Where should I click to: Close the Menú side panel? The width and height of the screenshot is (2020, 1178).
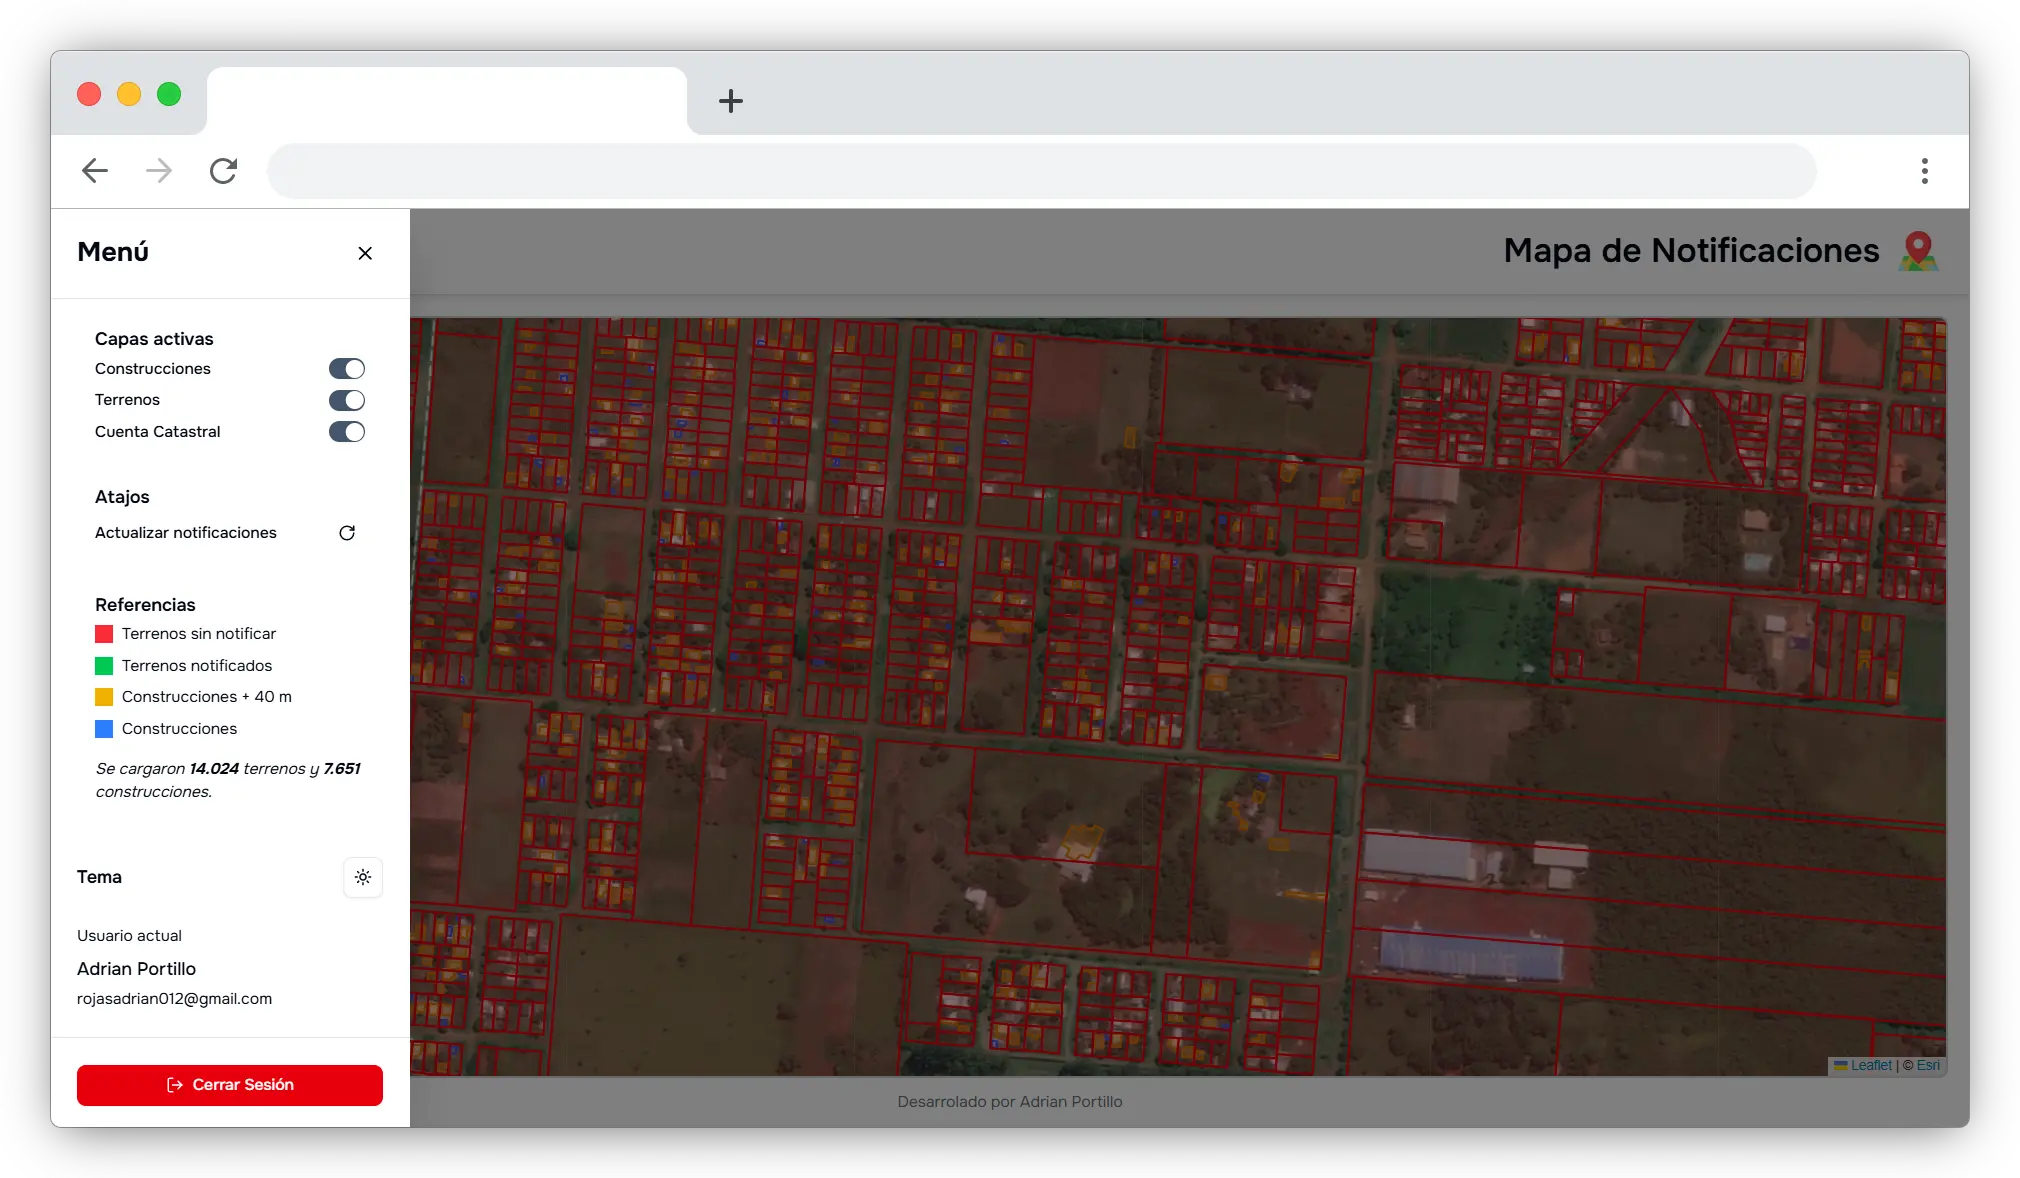(x=365, y=253)
